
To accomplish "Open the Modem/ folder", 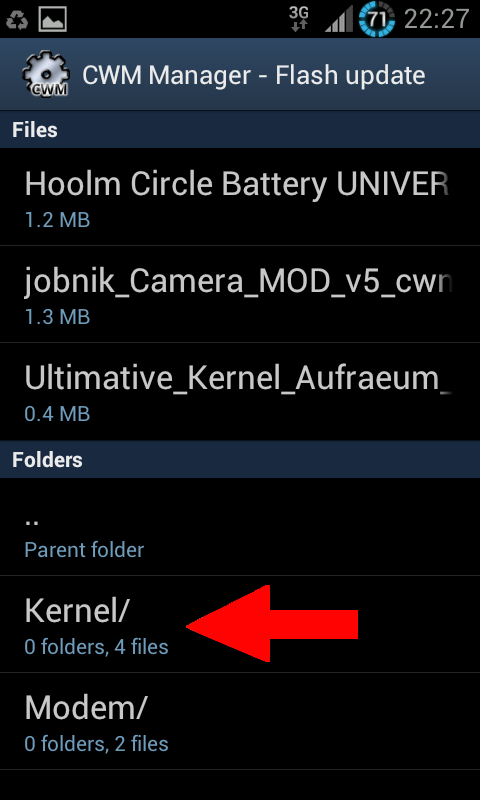I will [240, 721].
